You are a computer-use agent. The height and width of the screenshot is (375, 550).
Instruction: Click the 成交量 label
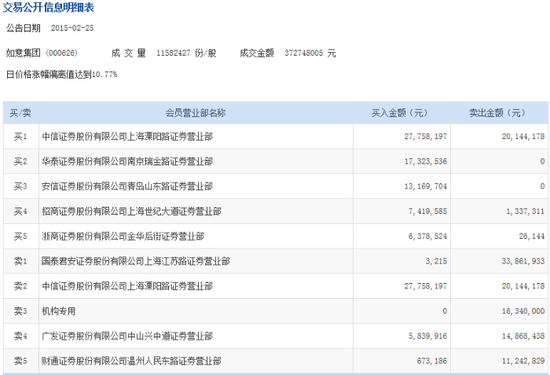tap(128, 53)
